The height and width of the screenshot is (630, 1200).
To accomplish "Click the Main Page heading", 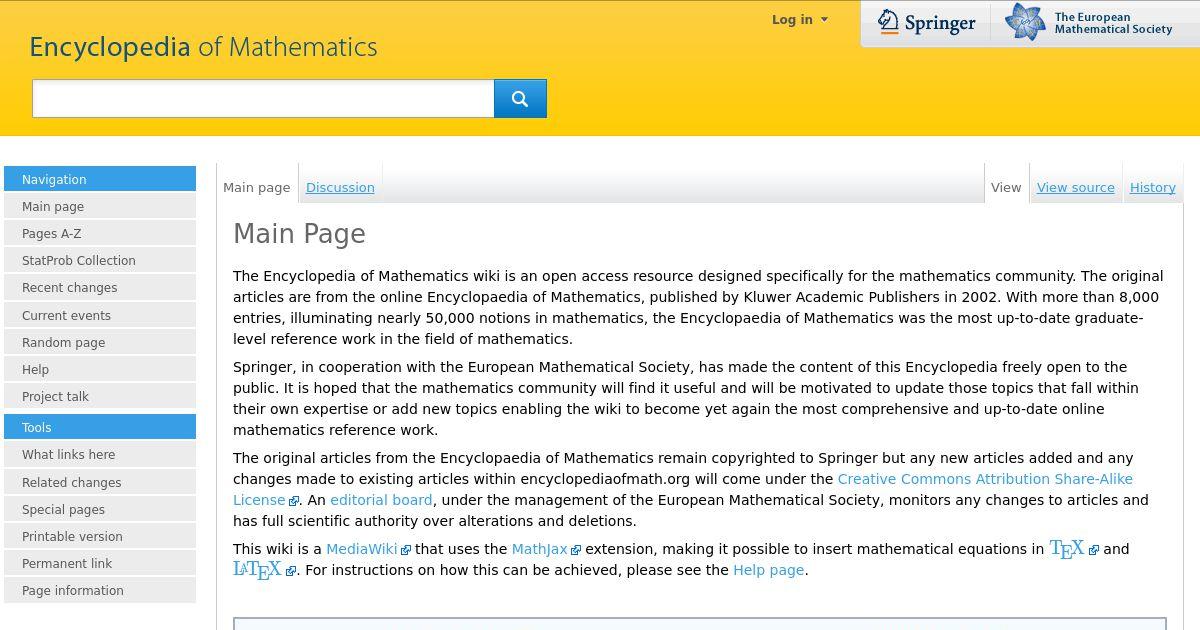I will (x=299, y=234).
